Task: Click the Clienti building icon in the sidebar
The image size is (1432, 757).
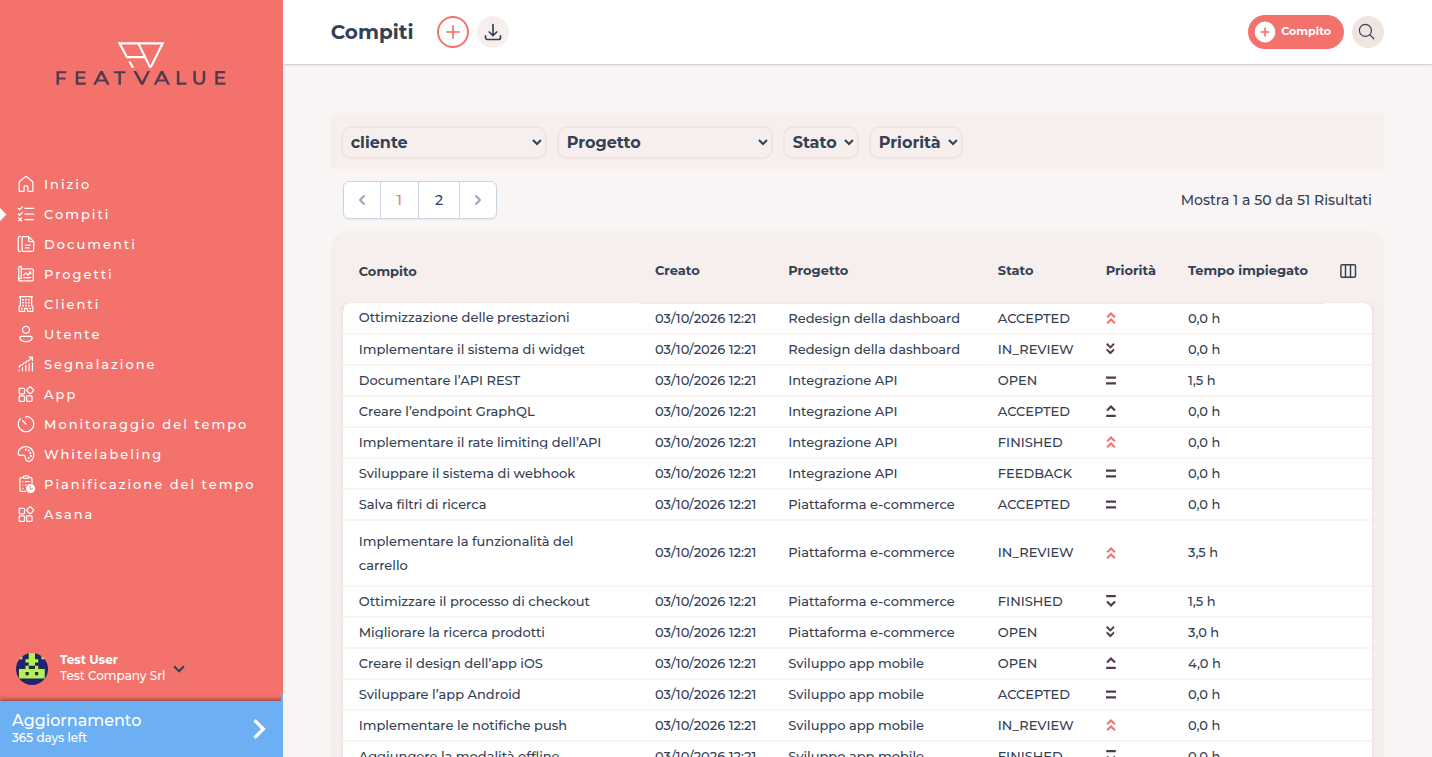Action: tap(26, 304)
